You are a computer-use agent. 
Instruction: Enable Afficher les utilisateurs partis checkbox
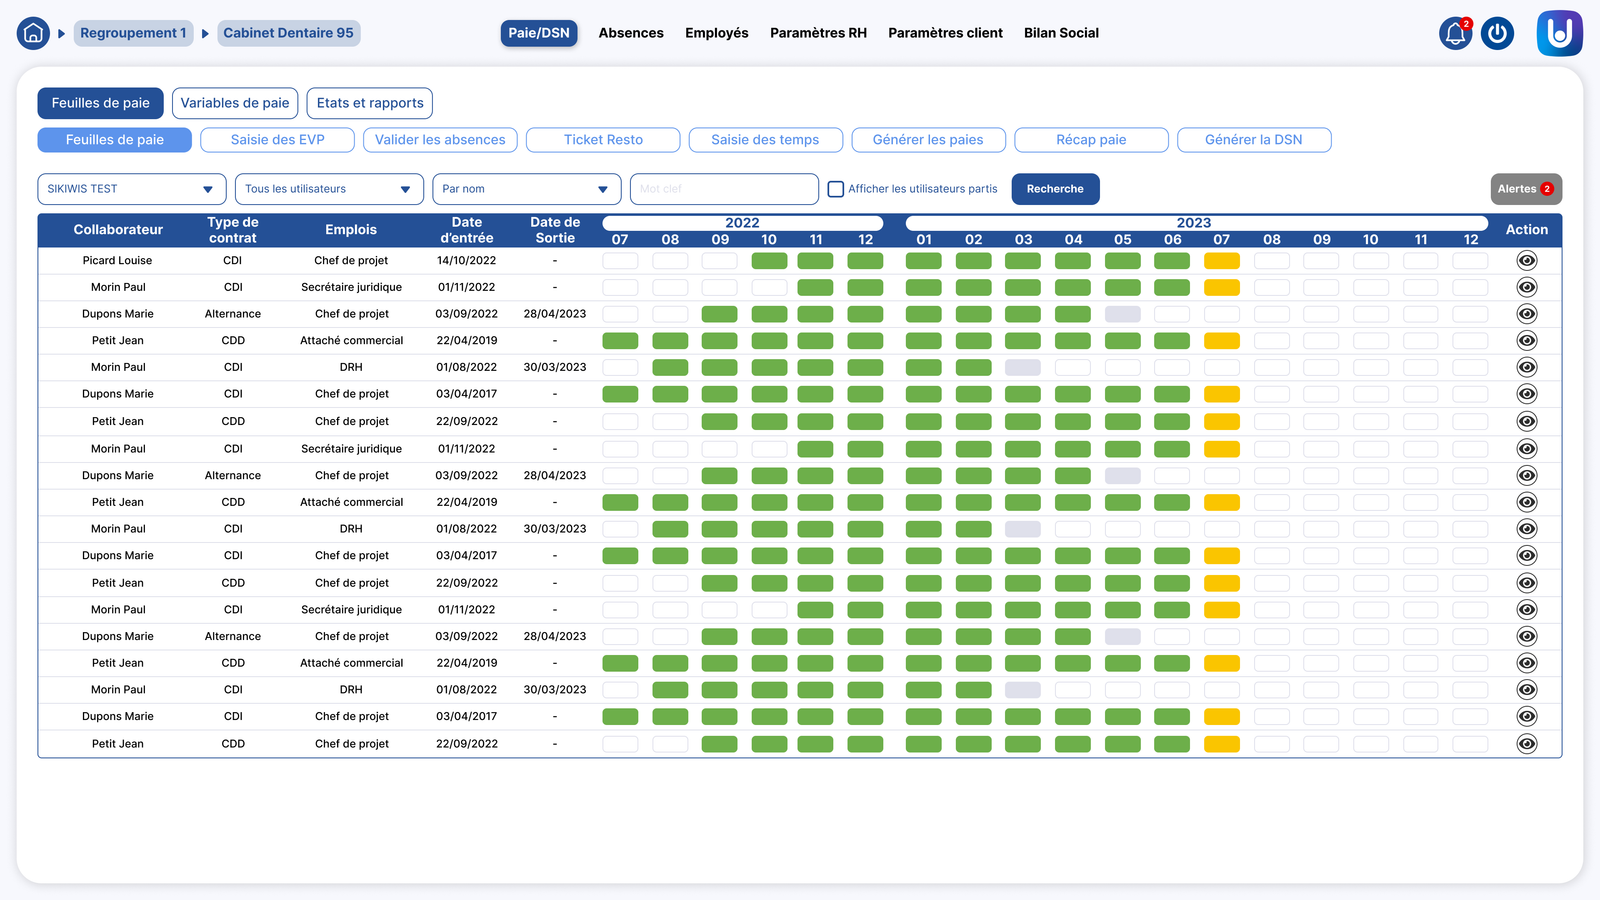[836, 189]
